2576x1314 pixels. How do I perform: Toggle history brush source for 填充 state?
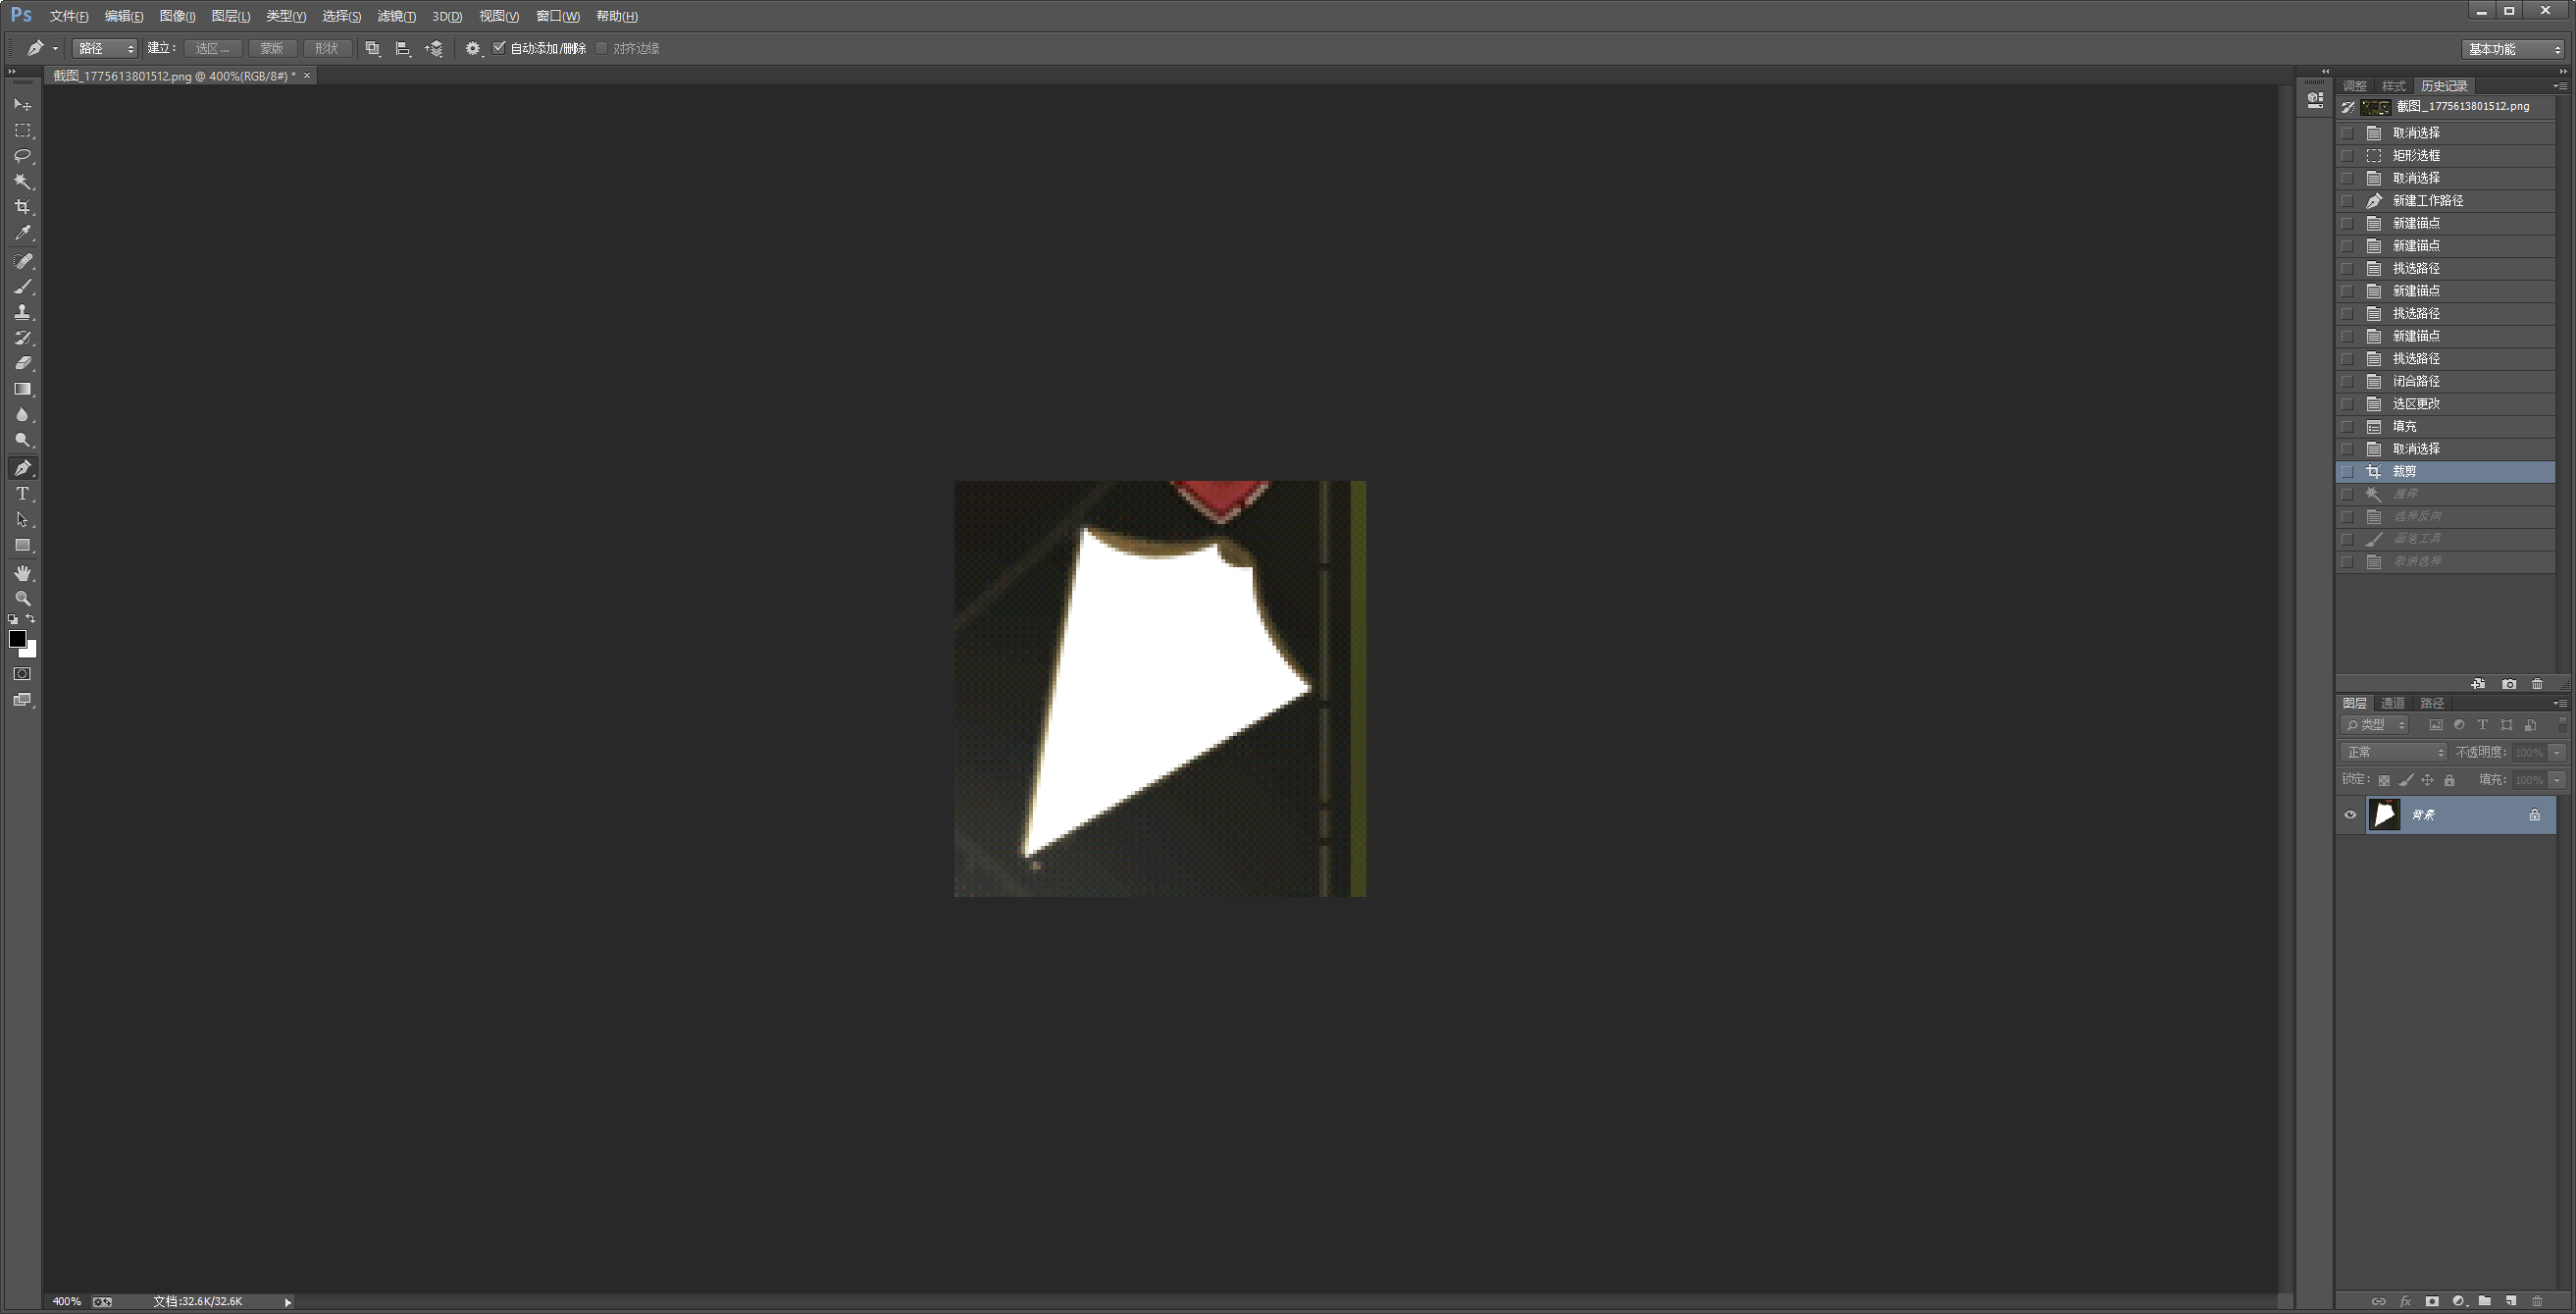coord(2347,427)
